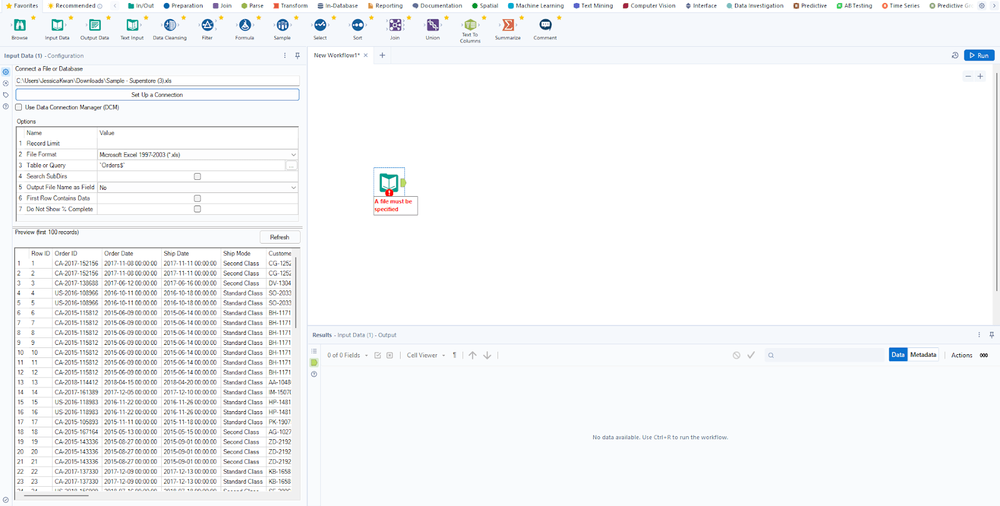The height and width of the screenshot is (506, 1000).
Task: Click the Data Cleansing tool icon
Action: (169, 25)
